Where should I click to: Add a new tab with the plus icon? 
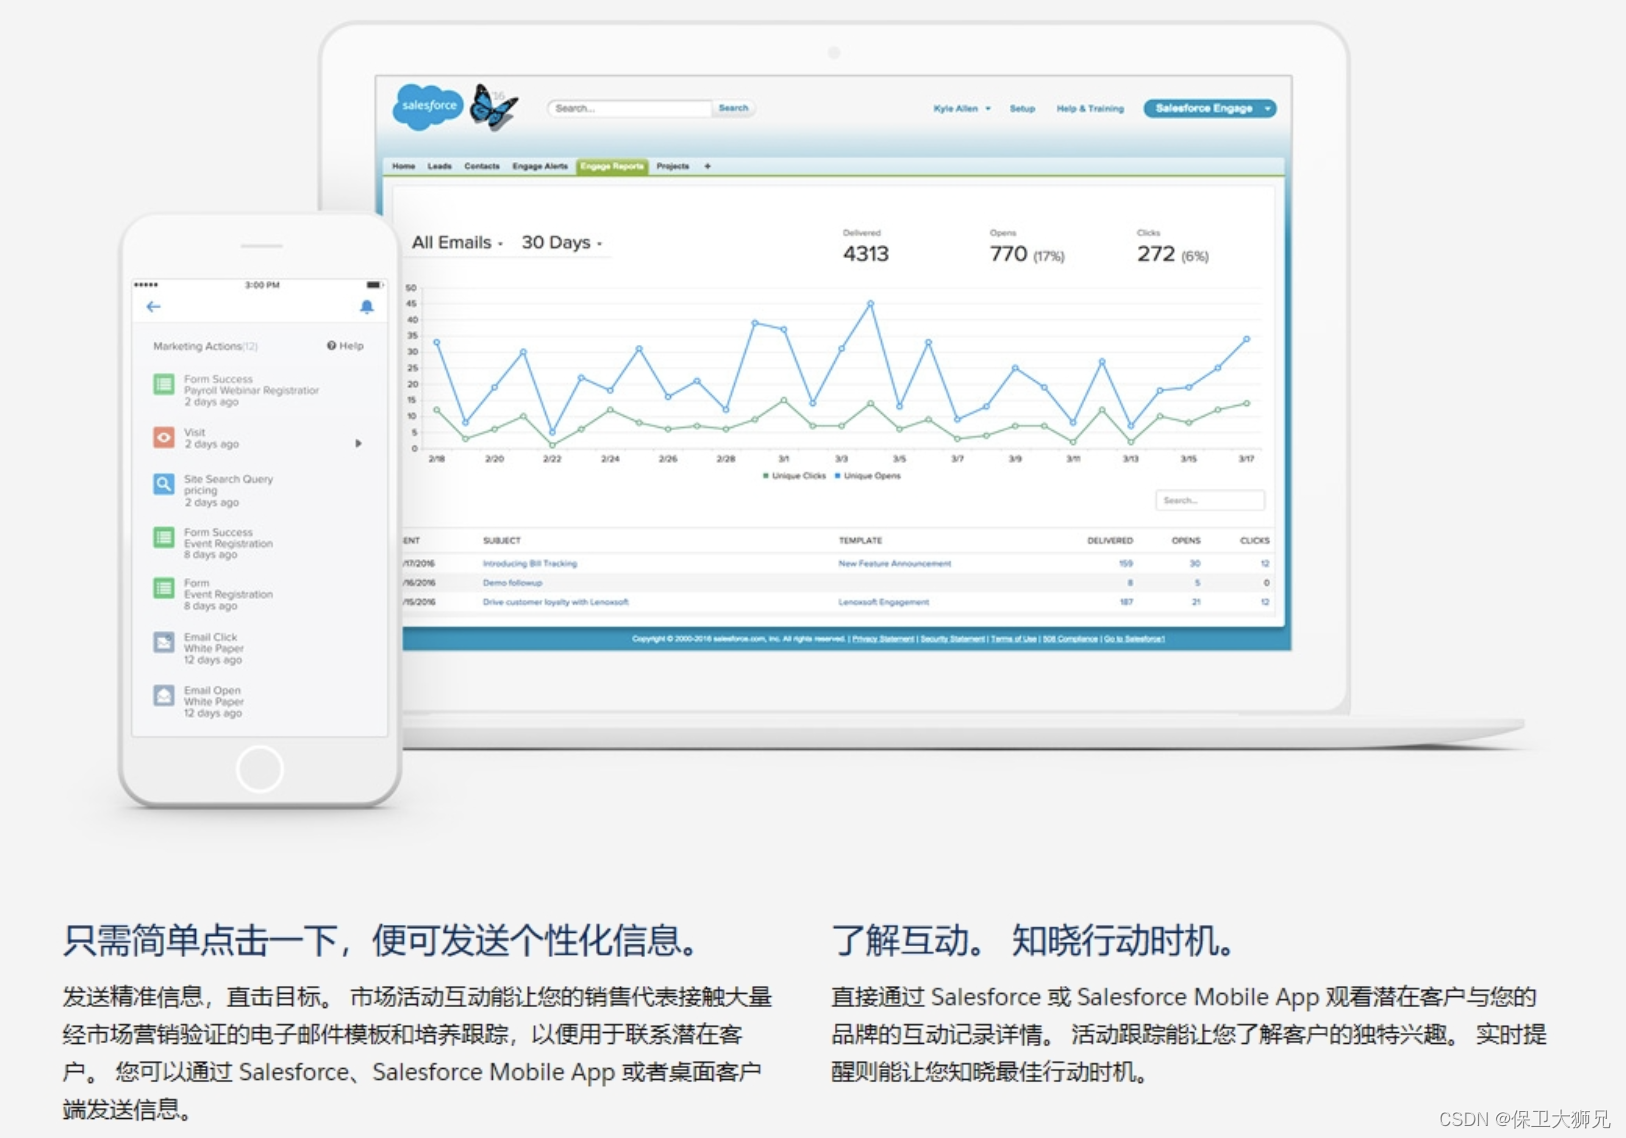707,166
